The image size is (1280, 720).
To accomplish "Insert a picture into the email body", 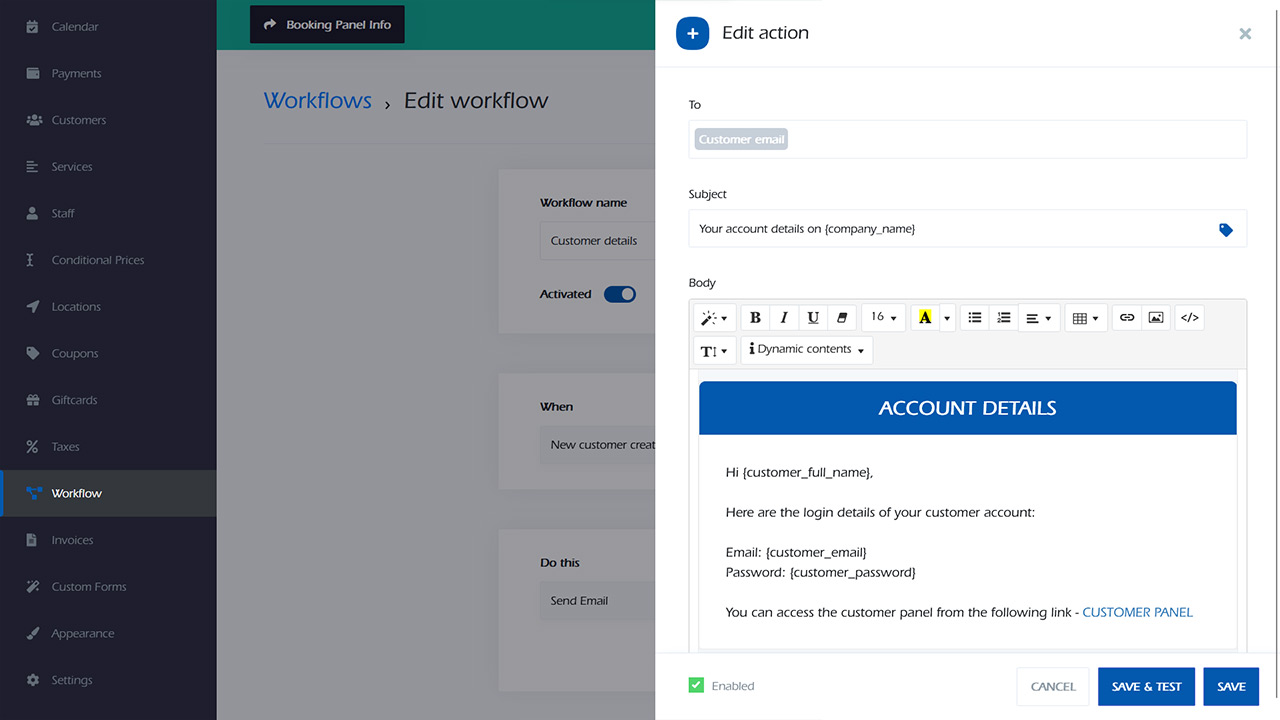I will (x=1156, y=318).
